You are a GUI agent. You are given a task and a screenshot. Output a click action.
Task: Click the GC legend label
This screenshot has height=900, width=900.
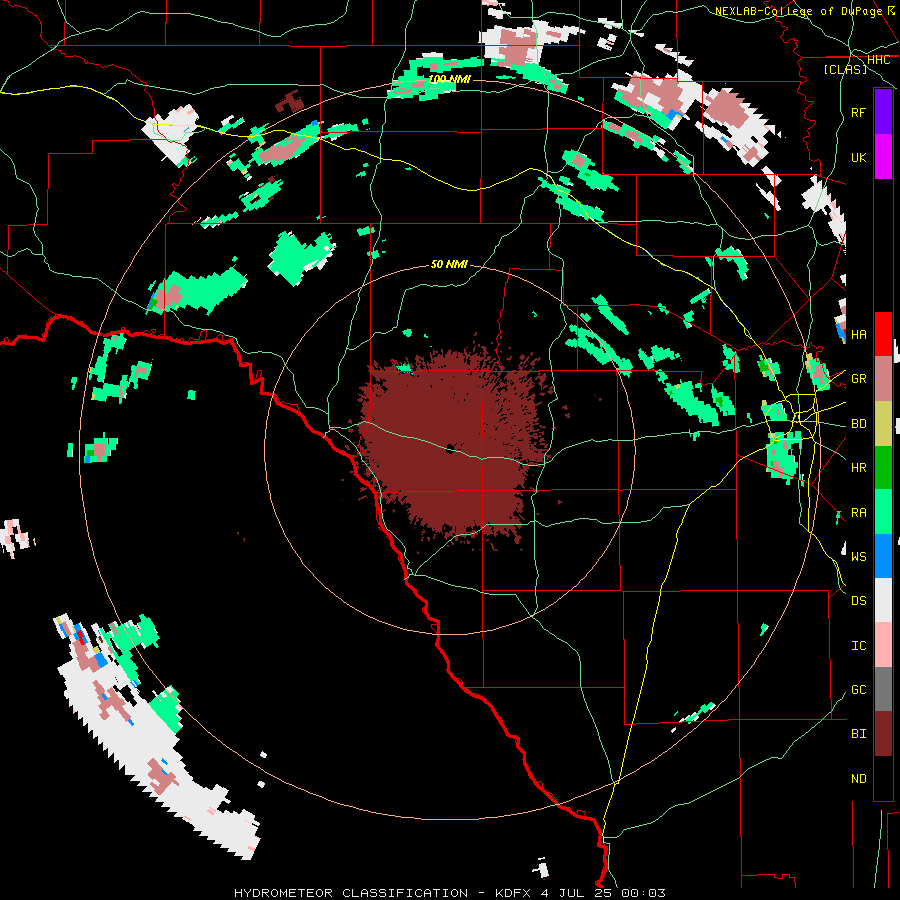(859, 689)
